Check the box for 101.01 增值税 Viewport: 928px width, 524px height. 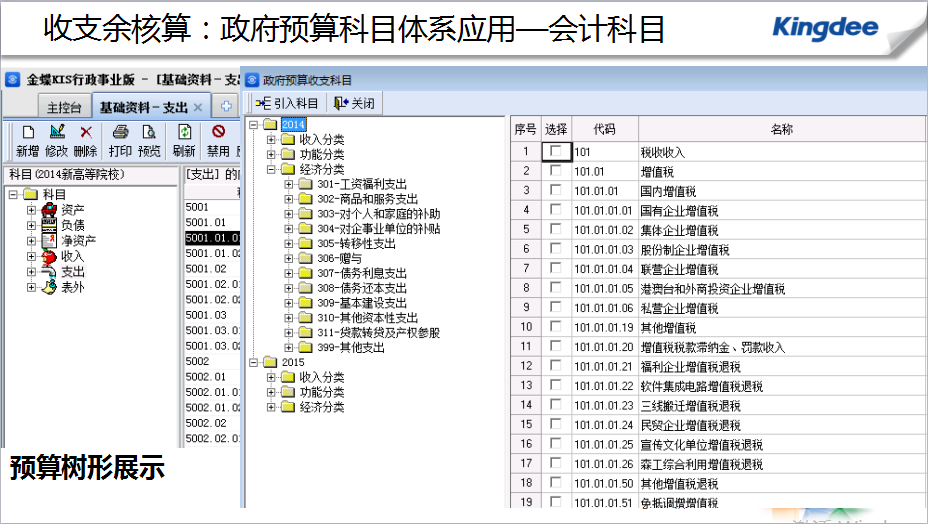pyautogui.click(x=556, y=171)
